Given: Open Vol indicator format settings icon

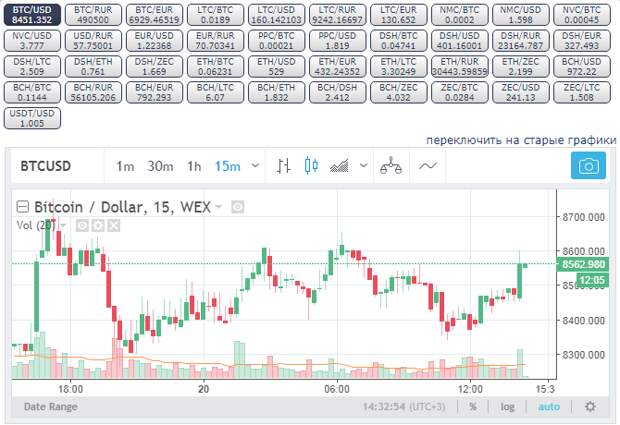Looking at the screenshot, I should coord(98,226).
